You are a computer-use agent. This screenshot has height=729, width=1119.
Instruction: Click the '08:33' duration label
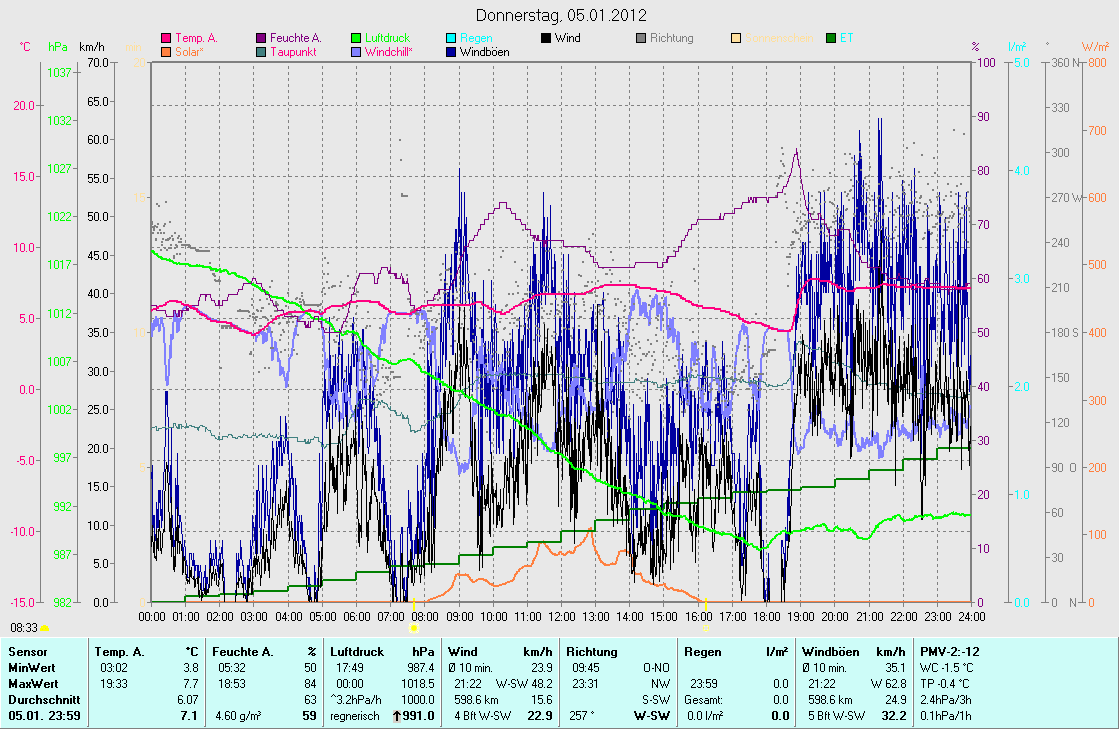point(24,628)
